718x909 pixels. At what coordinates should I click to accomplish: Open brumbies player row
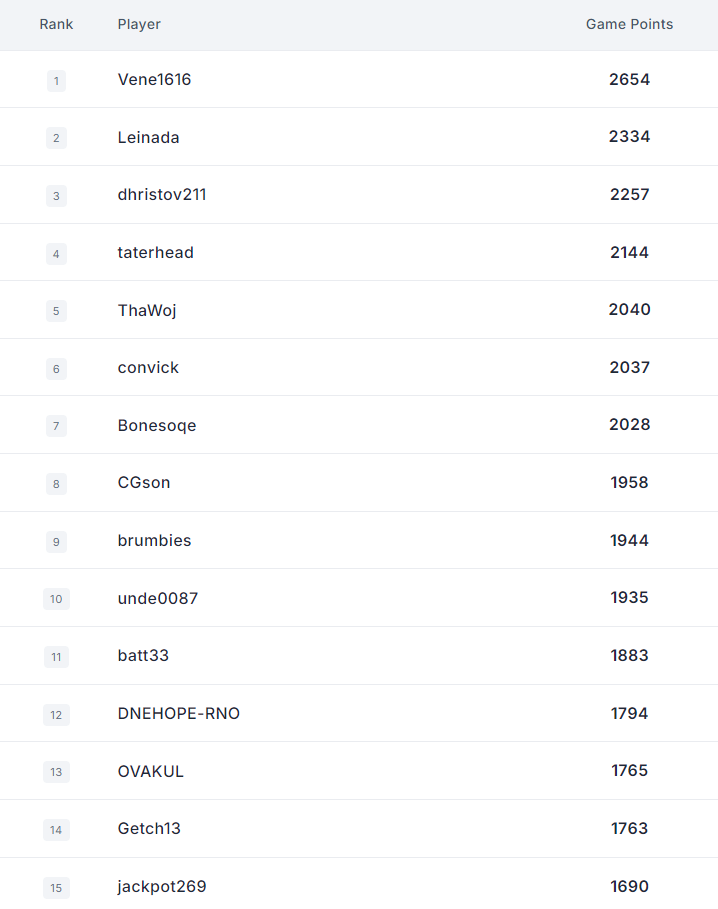(x=154, y=540)
